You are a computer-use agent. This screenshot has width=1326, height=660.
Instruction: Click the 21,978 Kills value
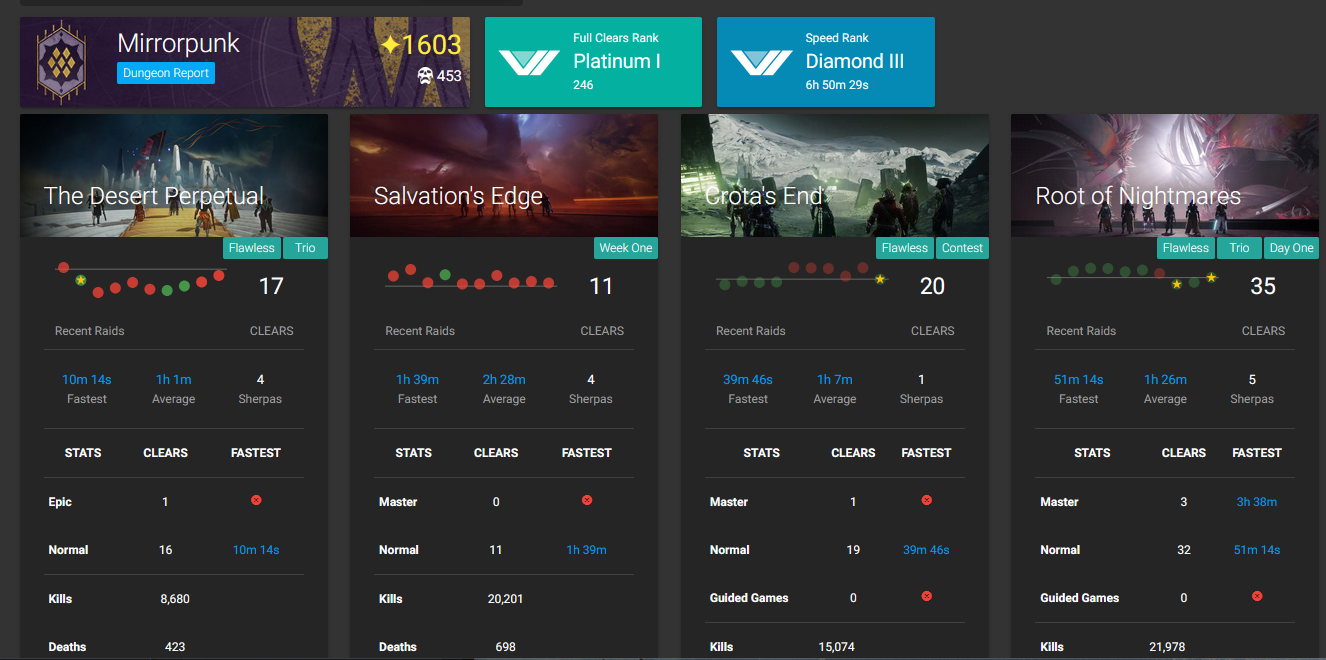1167,647
